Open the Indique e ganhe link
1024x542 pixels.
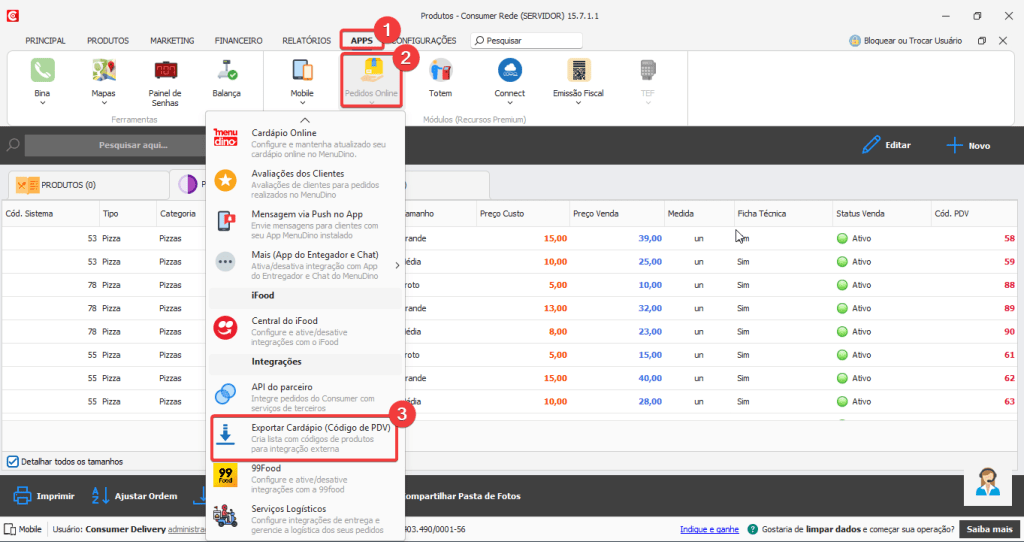[709, 529]
